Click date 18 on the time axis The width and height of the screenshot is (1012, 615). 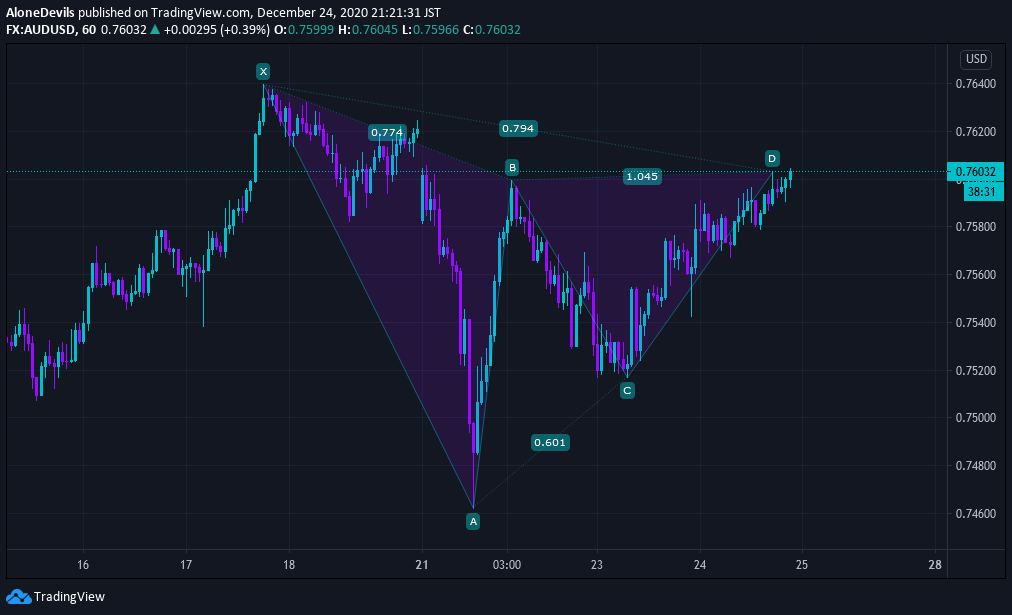pyautogui.click(x=288, y=565)
